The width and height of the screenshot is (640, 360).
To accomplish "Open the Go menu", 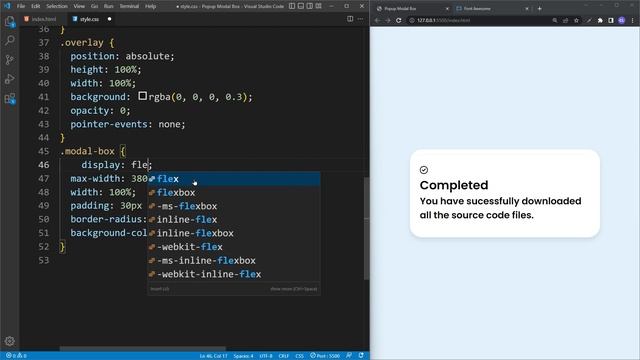I will click(94, 6).
